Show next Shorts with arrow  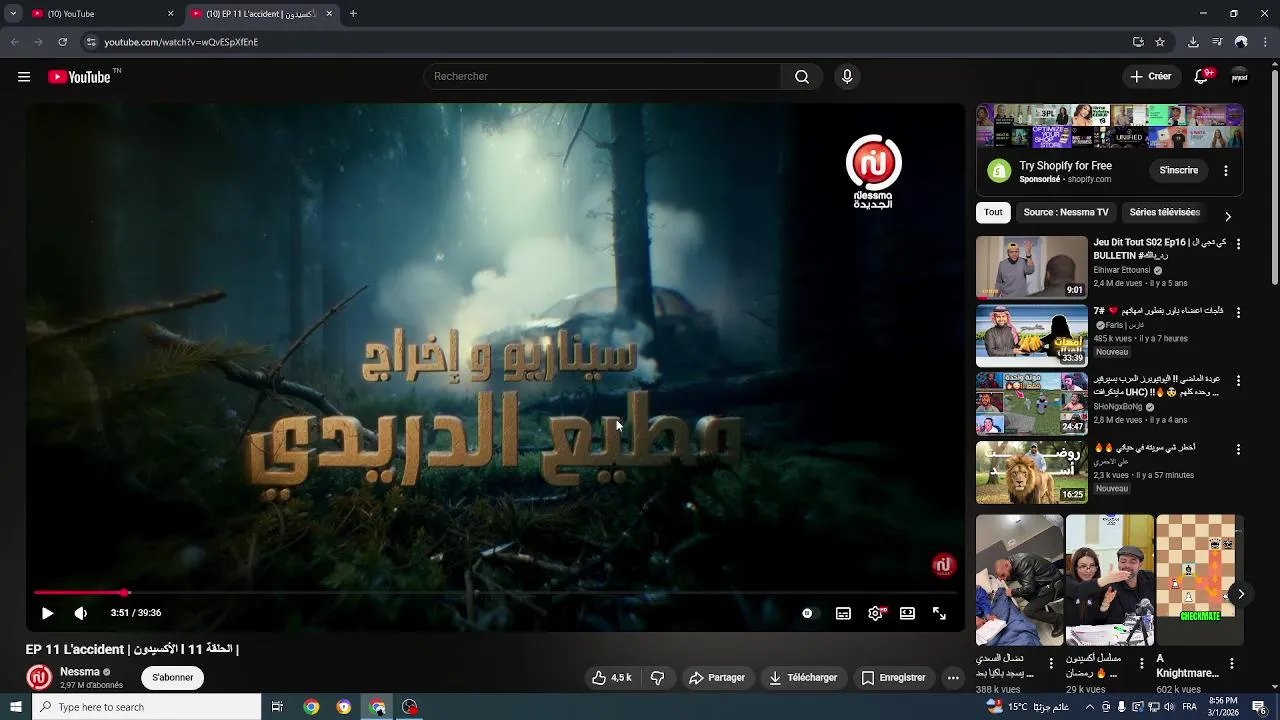1240,594
